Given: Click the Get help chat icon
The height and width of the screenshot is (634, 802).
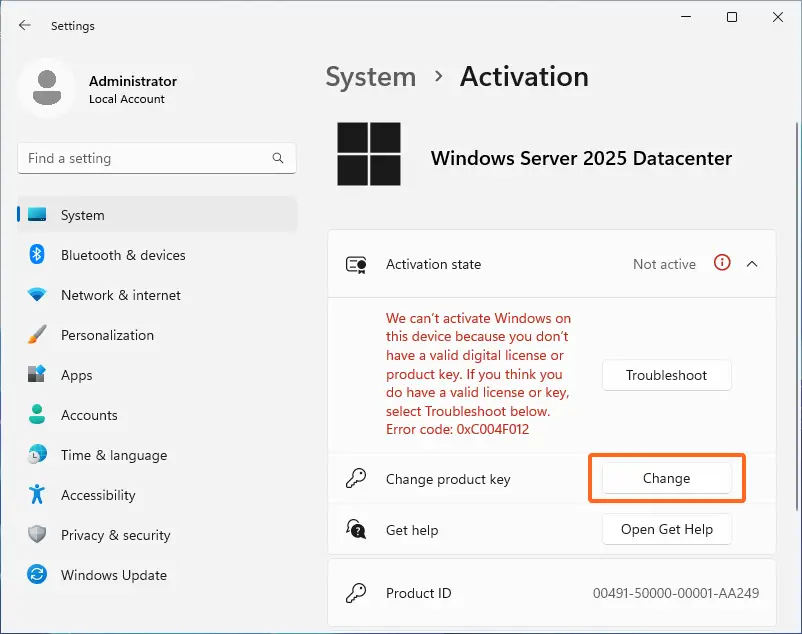Looking at the screenshot, I should click(356, 529).
